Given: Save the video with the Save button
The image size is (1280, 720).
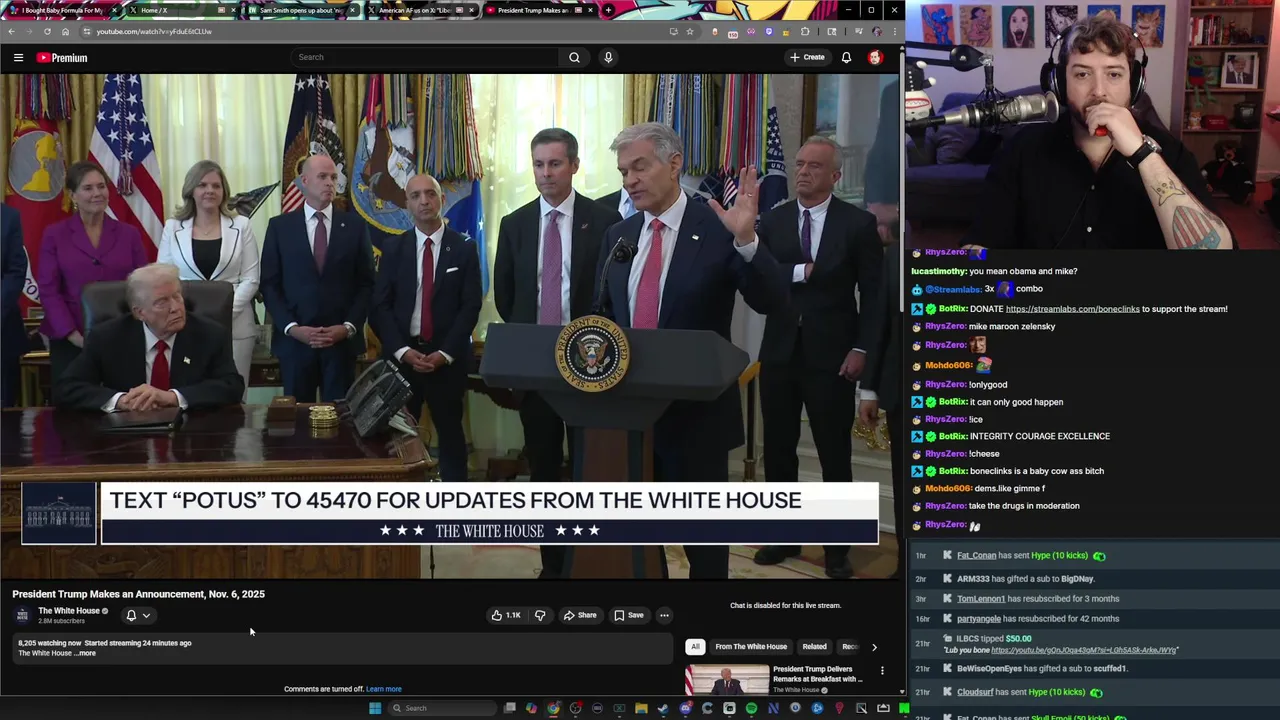Looking at the screenshot, I should click(629, 615).
